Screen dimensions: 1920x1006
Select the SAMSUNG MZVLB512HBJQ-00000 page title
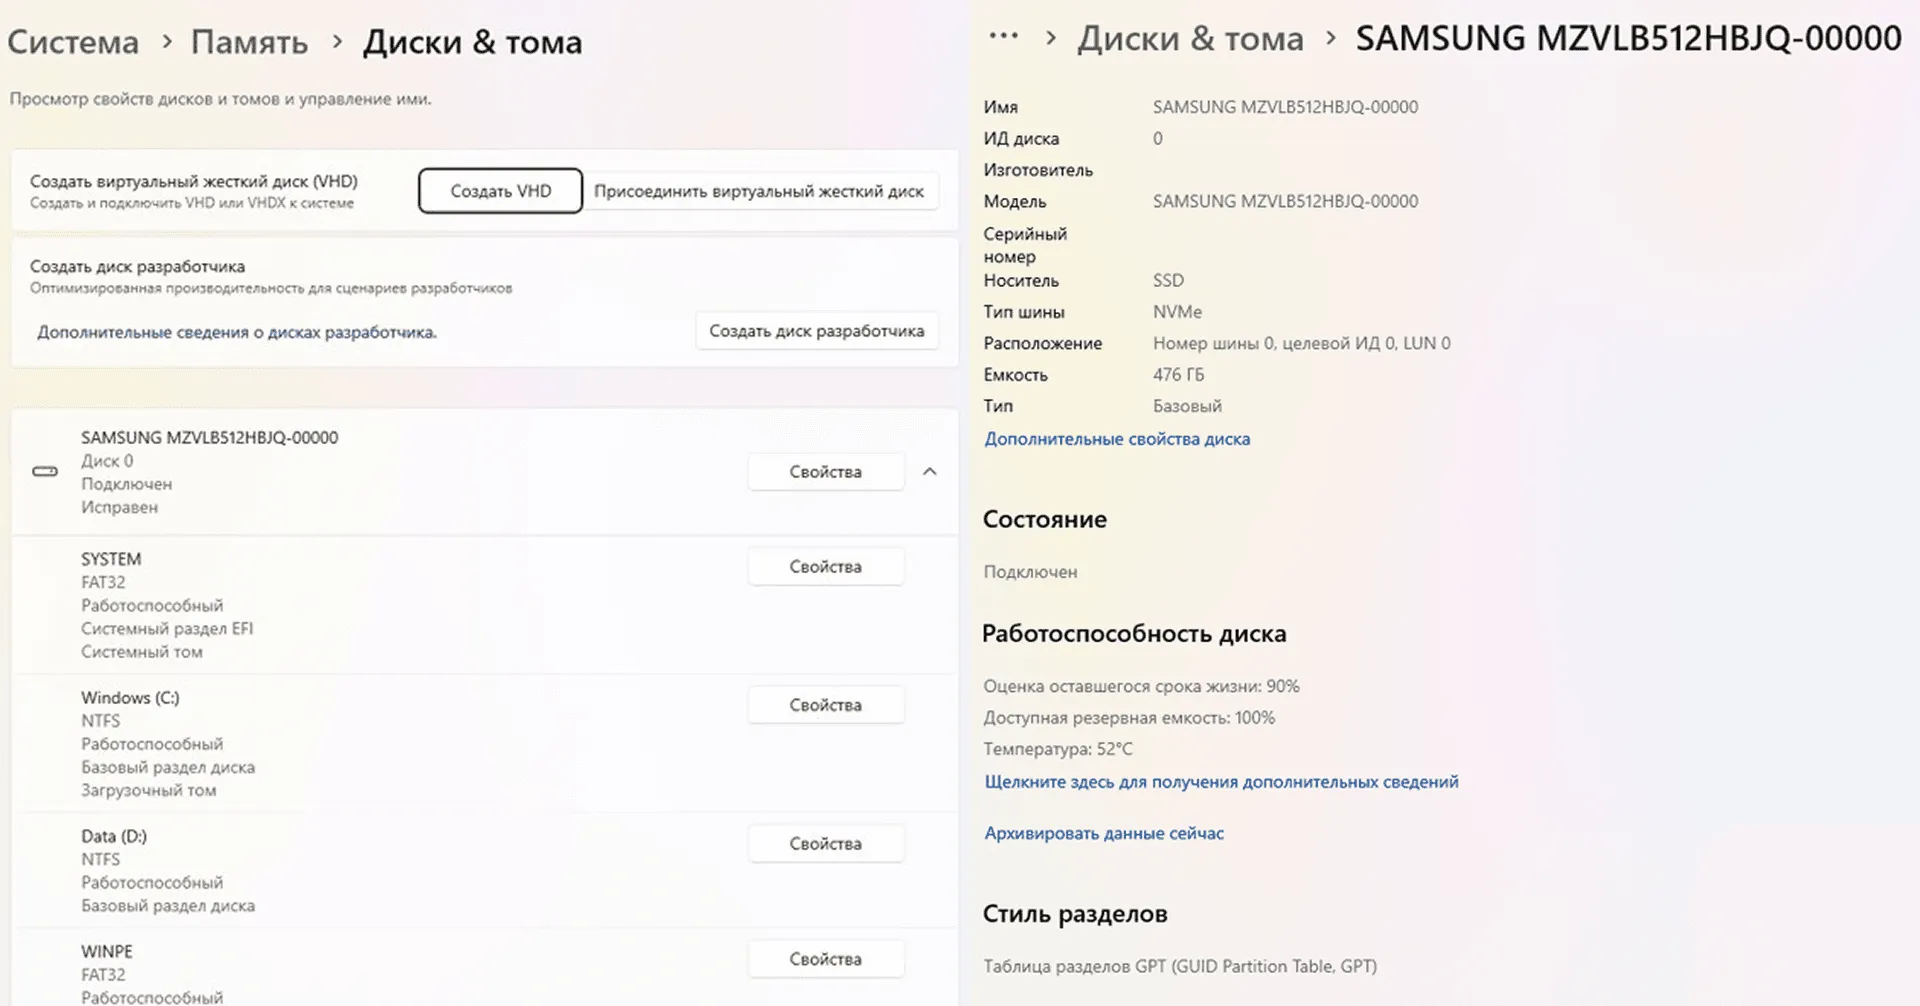[x=1627, y=38]
